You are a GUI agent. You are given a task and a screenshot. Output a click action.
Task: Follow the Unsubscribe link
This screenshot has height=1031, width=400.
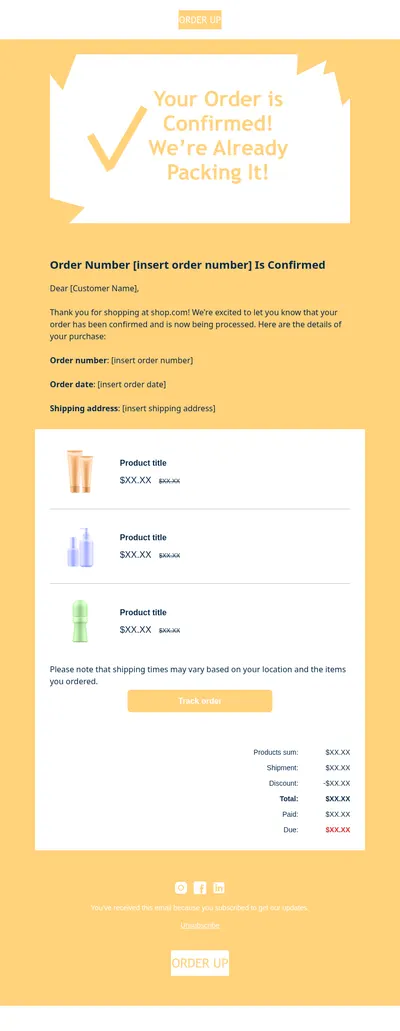200,925
